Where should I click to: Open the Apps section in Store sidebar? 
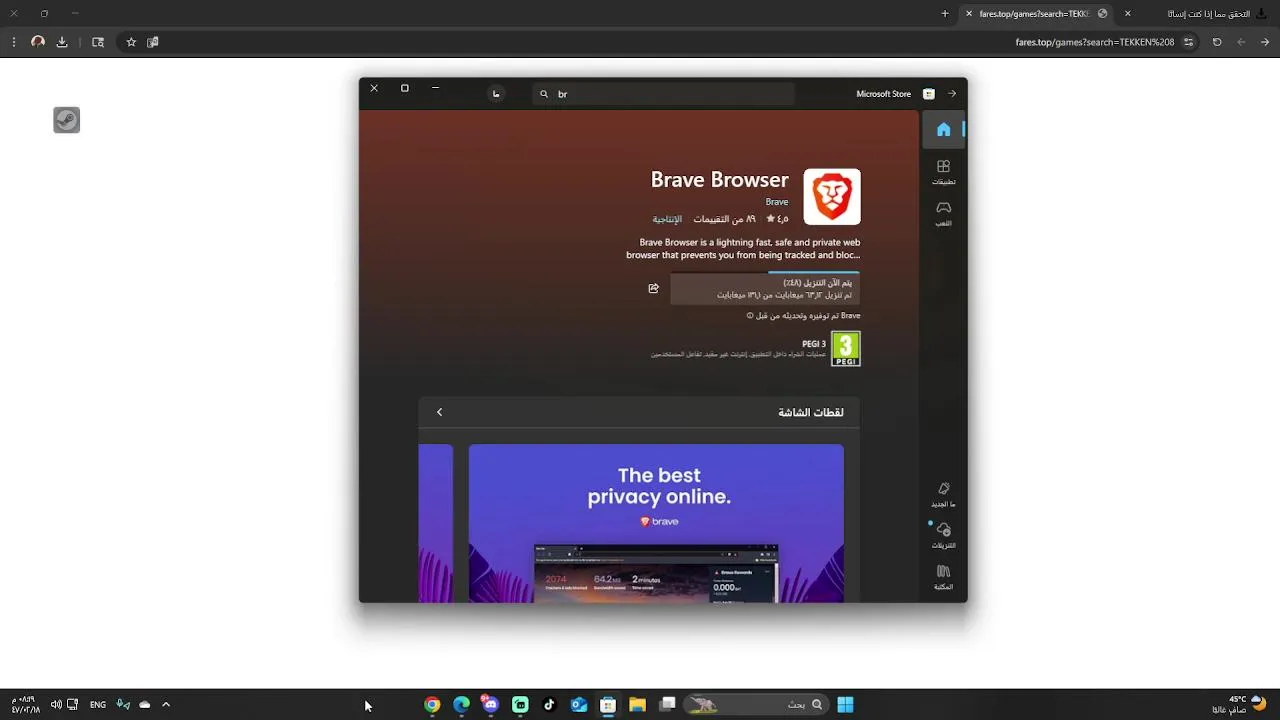tap(943, 172)
